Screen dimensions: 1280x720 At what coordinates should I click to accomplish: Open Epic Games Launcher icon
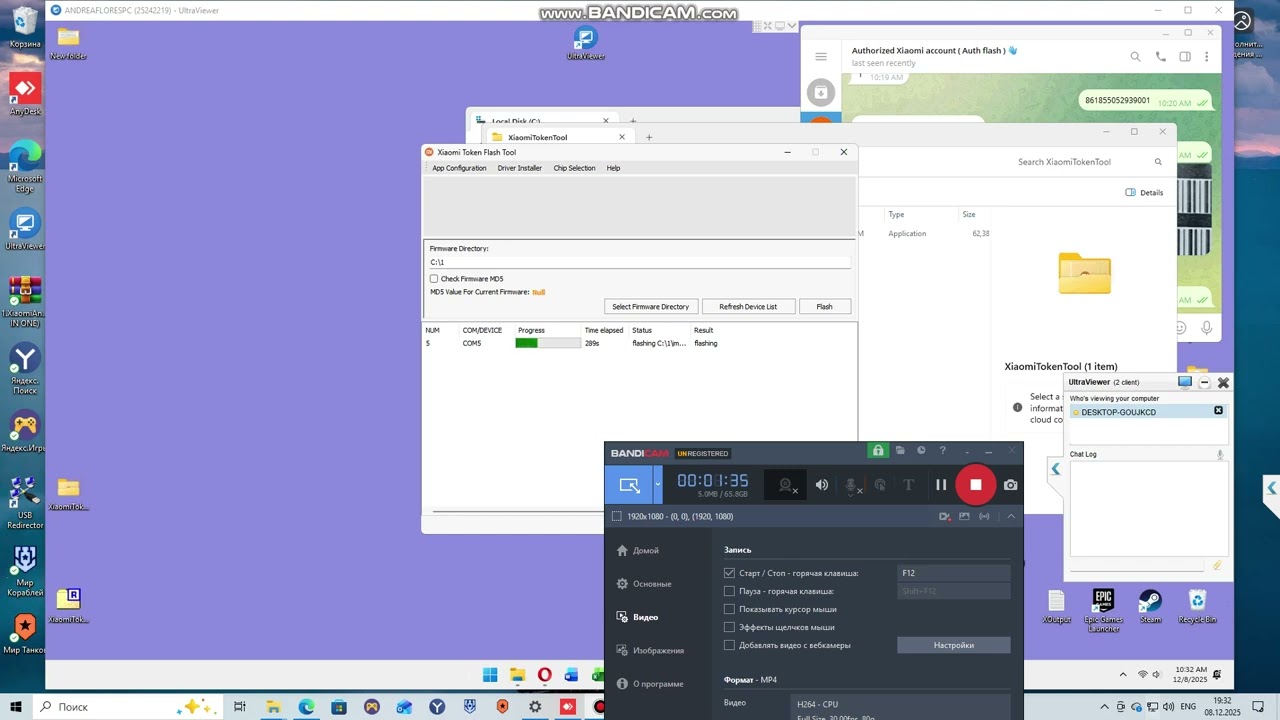[x=1104, y=610]
